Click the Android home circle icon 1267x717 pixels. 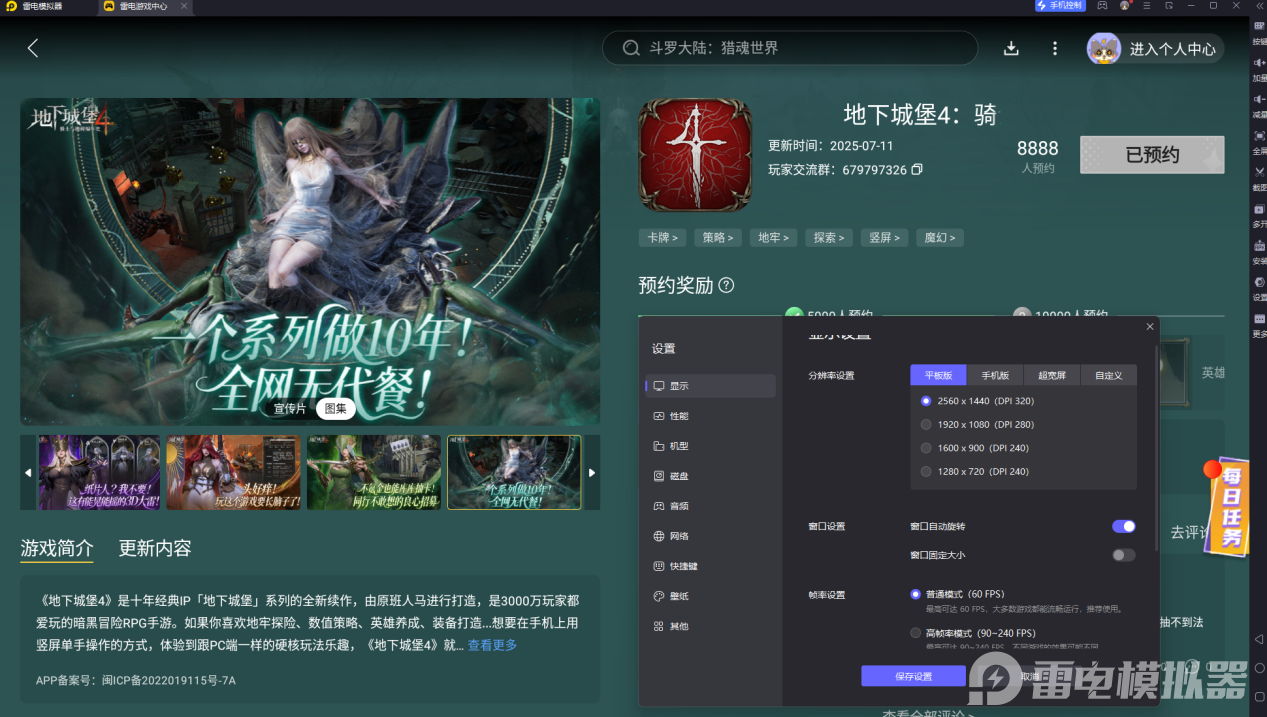click(1259, 667)
